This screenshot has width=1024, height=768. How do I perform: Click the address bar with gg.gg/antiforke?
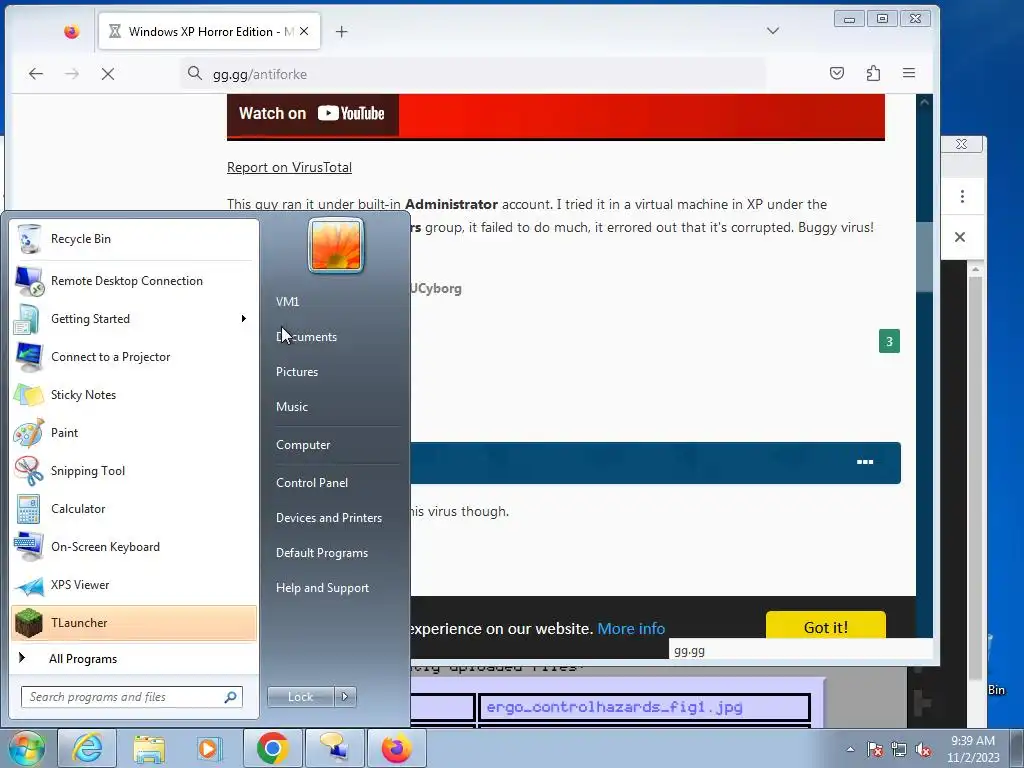tap(473, 74)
